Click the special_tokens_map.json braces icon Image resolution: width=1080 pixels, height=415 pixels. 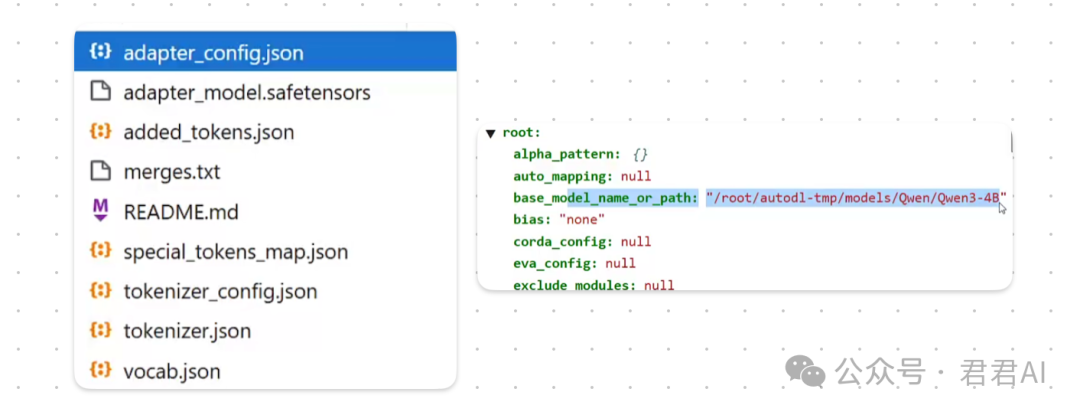pos(101,251)
